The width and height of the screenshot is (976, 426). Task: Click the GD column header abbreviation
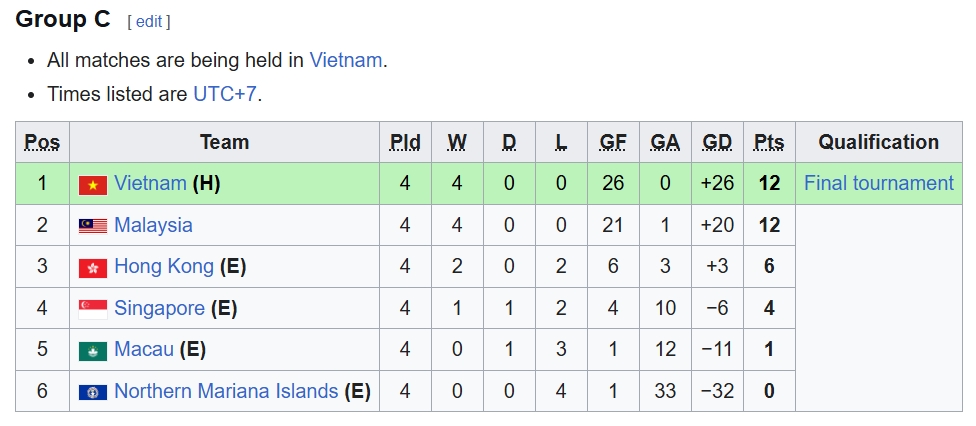coord(717,142)
